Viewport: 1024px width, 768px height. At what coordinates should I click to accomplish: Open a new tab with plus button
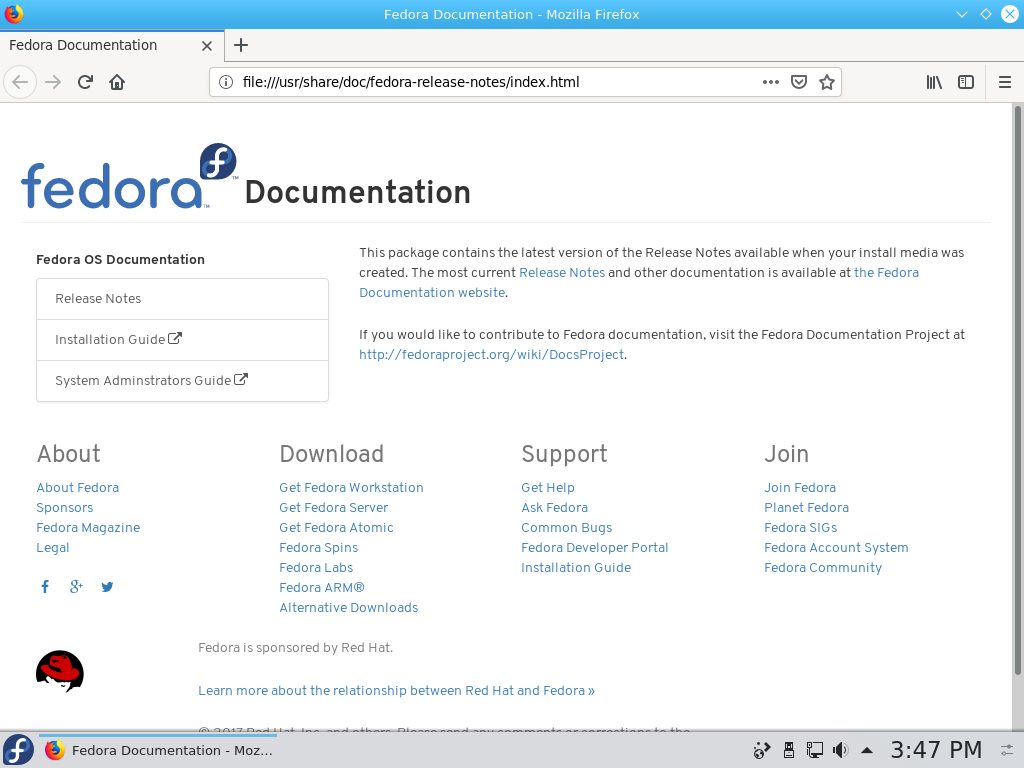(241, 45)
